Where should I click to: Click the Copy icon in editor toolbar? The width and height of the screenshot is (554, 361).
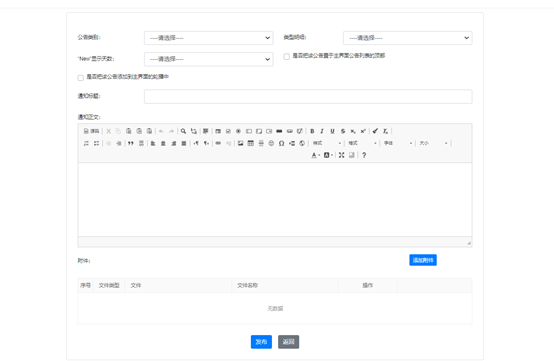pyautogui.click(x=118, y=131)
